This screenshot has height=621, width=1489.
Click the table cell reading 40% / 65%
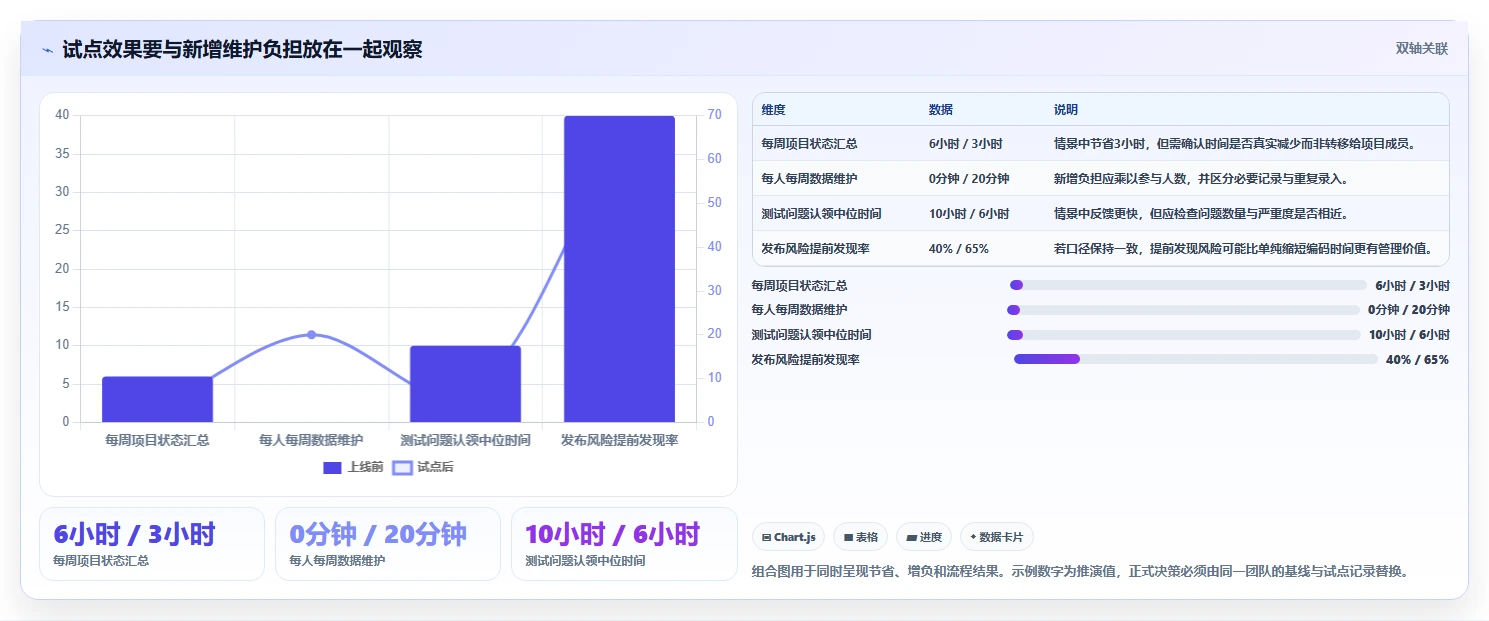pos(958,249)
